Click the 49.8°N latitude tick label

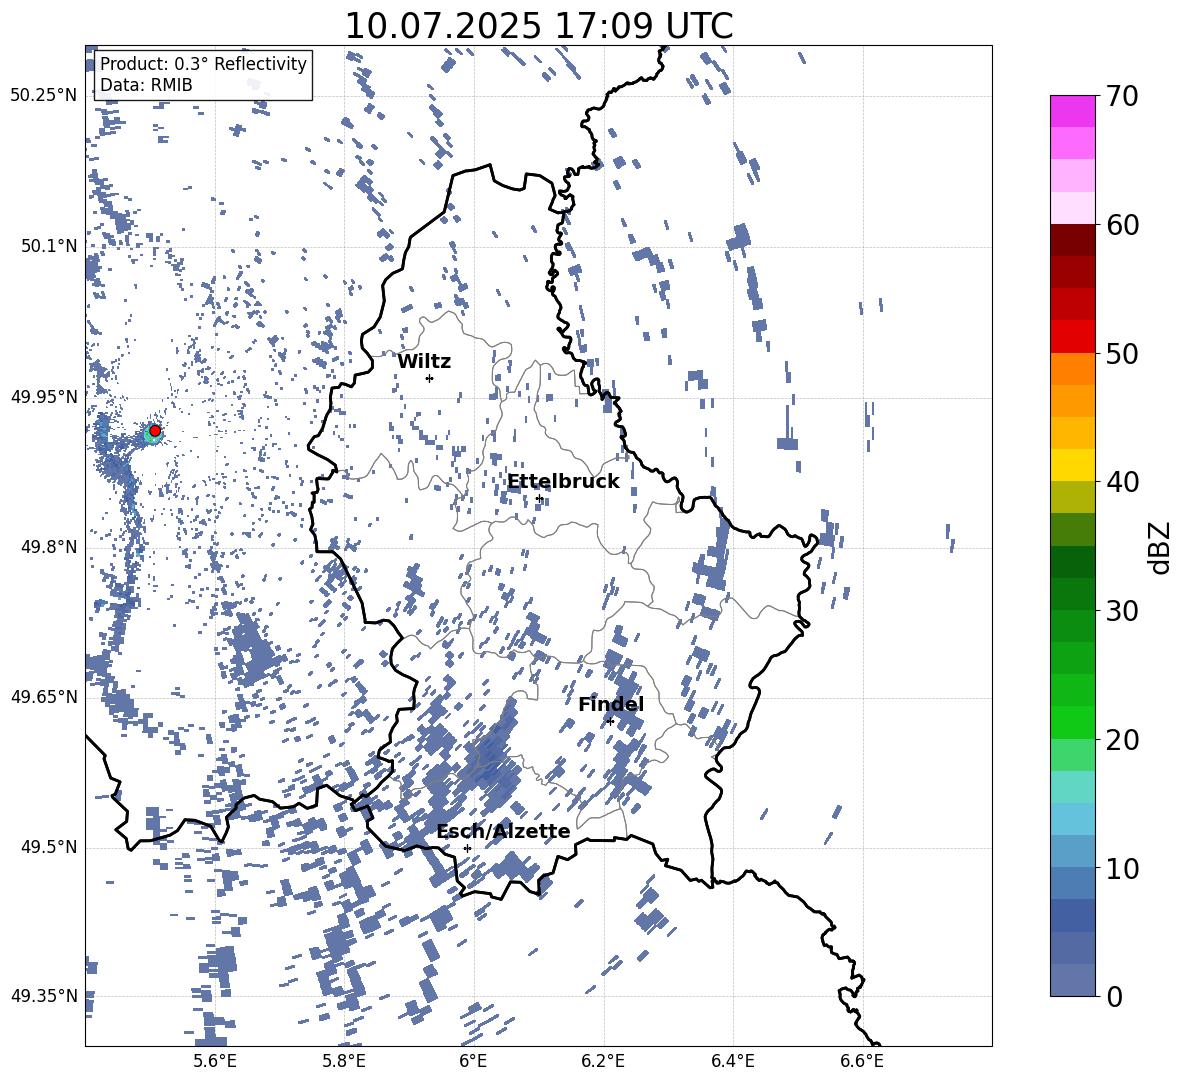point(50,547)
